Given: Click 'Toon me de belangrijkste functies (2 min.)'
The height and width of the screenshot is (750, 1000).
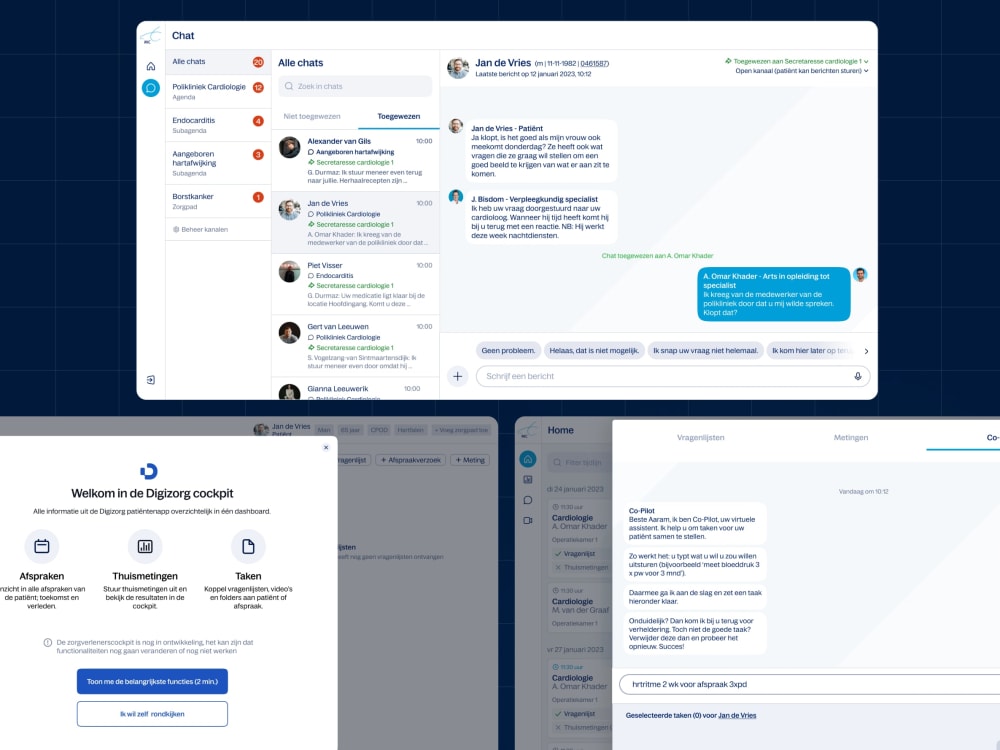Looking at the screenshot, I should (152, 681).
